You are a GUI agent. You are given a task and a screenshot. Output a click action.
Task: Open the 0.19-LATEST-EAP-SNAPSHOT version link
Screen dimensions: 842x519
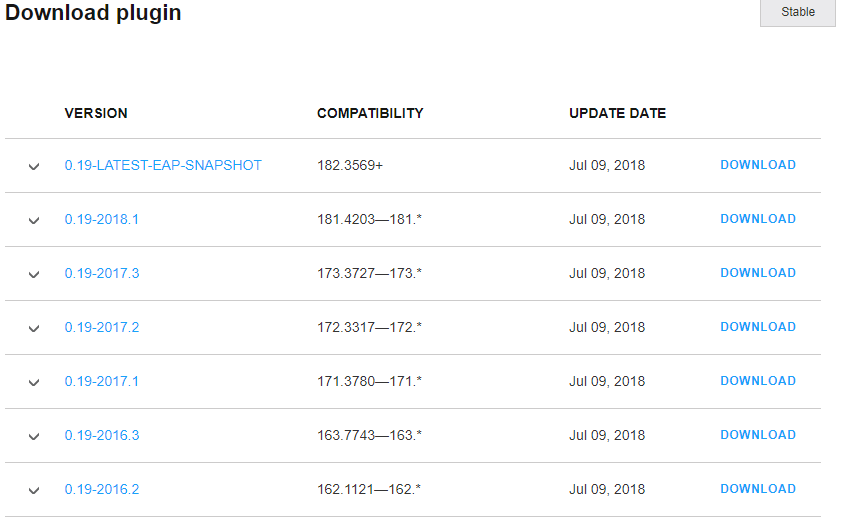pos(163,165)
